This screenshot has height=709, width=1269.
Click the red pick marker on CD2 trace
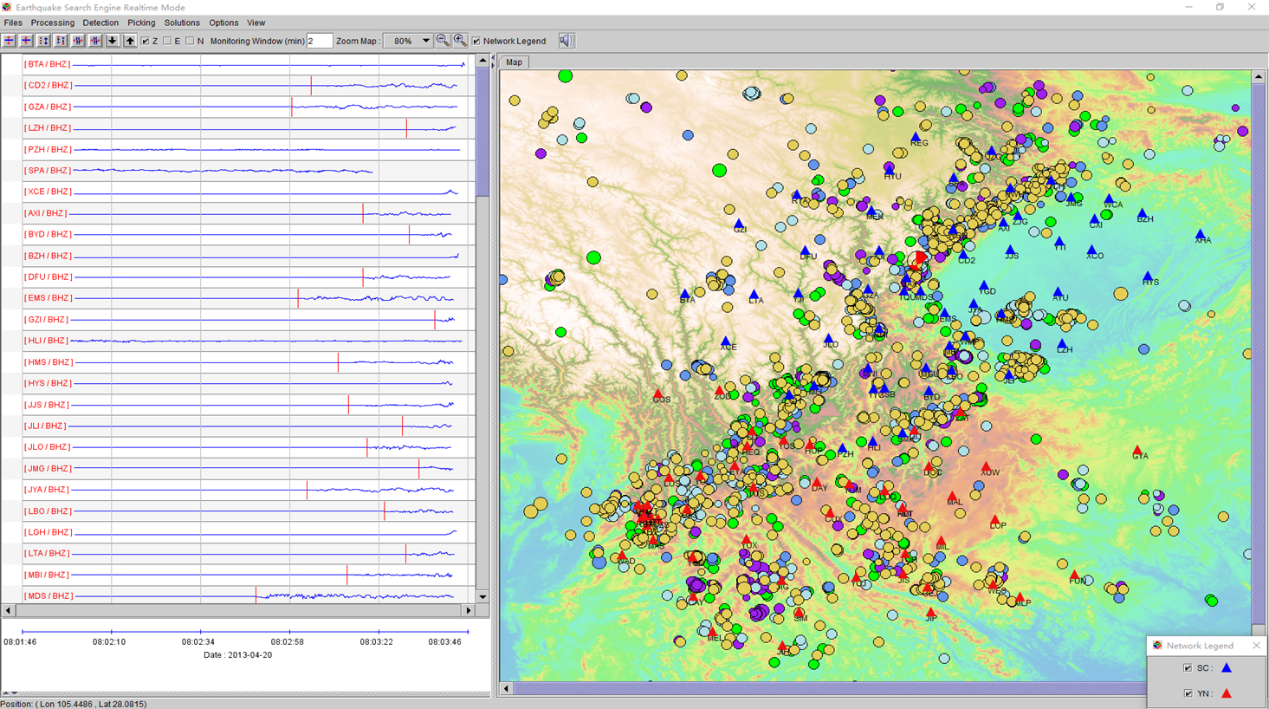pos(311,85)
